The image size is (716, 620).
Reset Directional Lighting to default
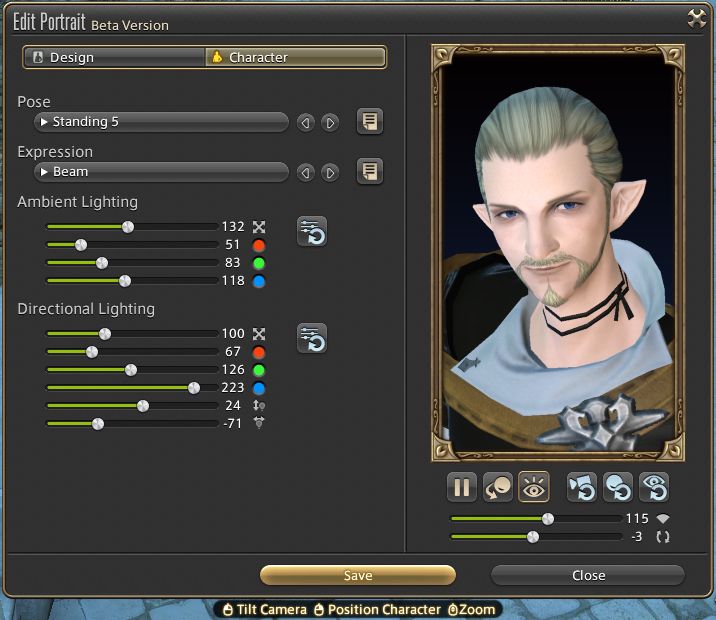click(312, 338)
